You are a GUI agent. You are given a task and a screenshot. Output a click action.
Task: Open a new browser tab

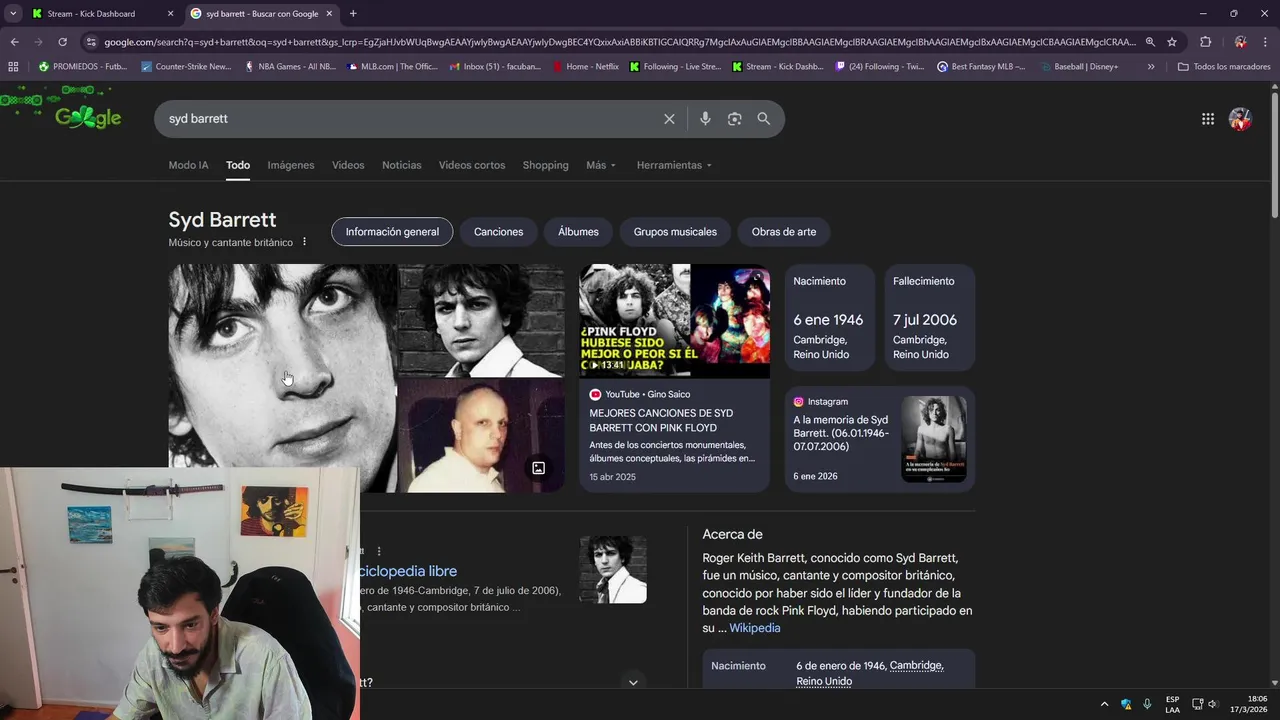pos(353,14)
